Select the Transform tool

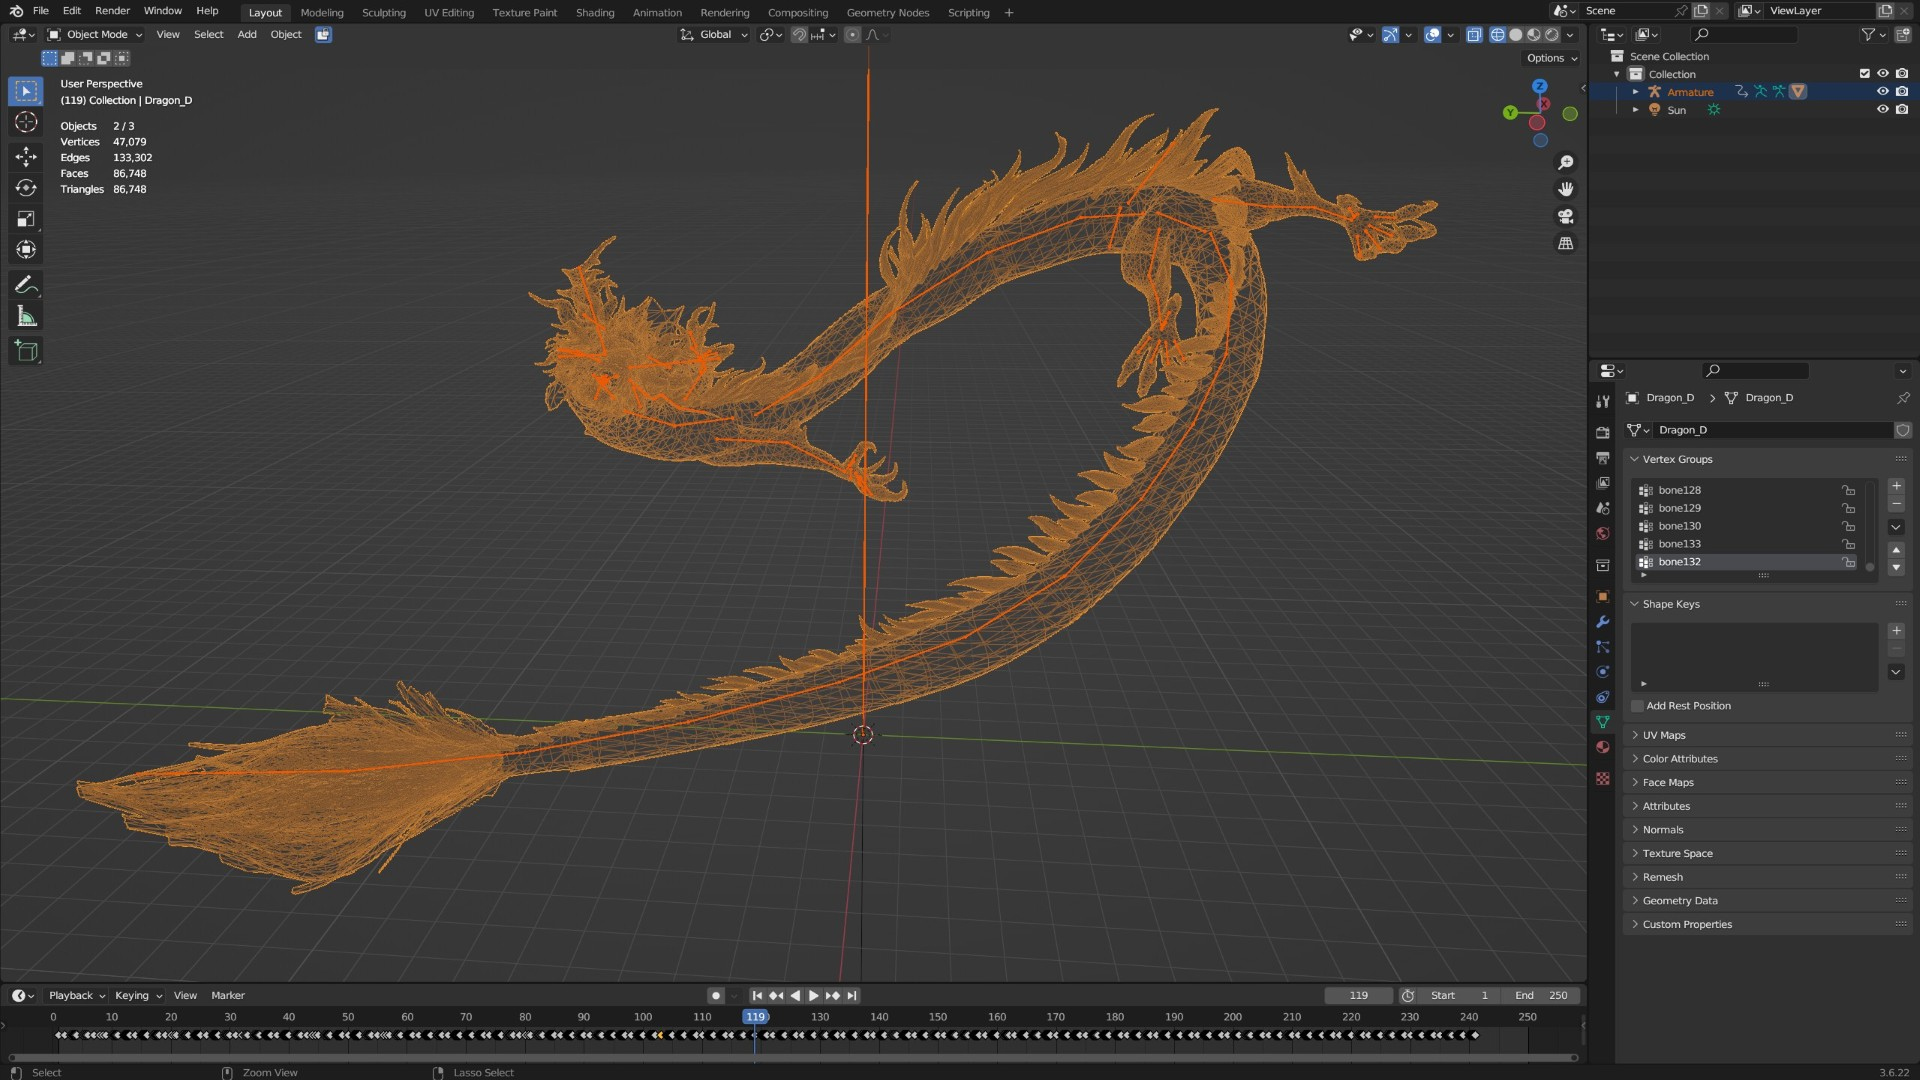pos(26,250)
